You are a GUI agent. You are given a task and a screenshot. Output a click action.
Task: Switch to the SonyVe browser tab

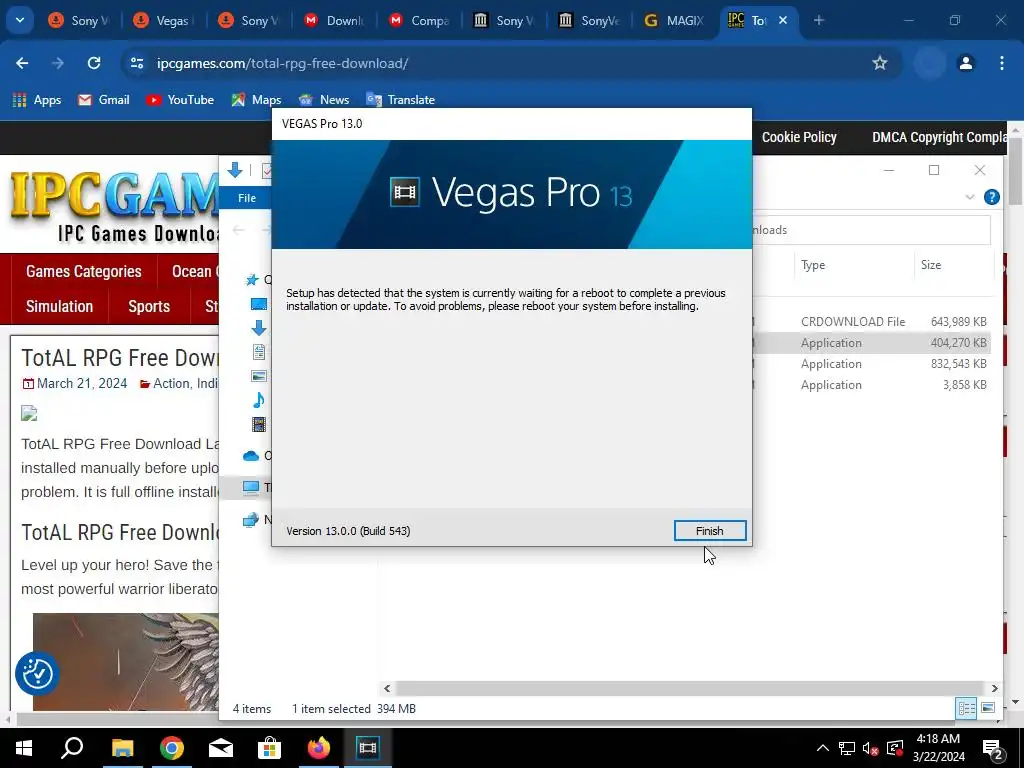pos(589,21)
